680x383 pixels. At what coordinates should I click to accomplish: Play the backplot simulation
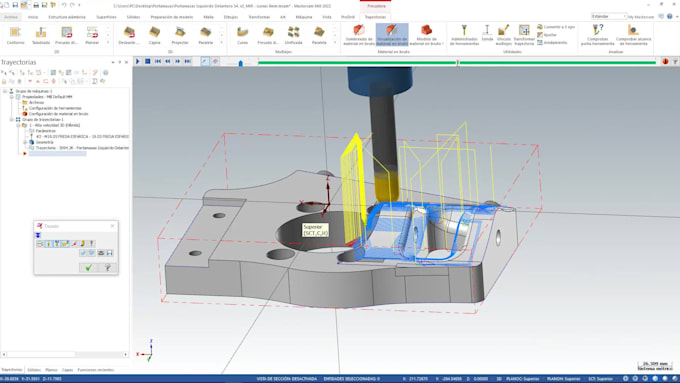pos(138,62)
